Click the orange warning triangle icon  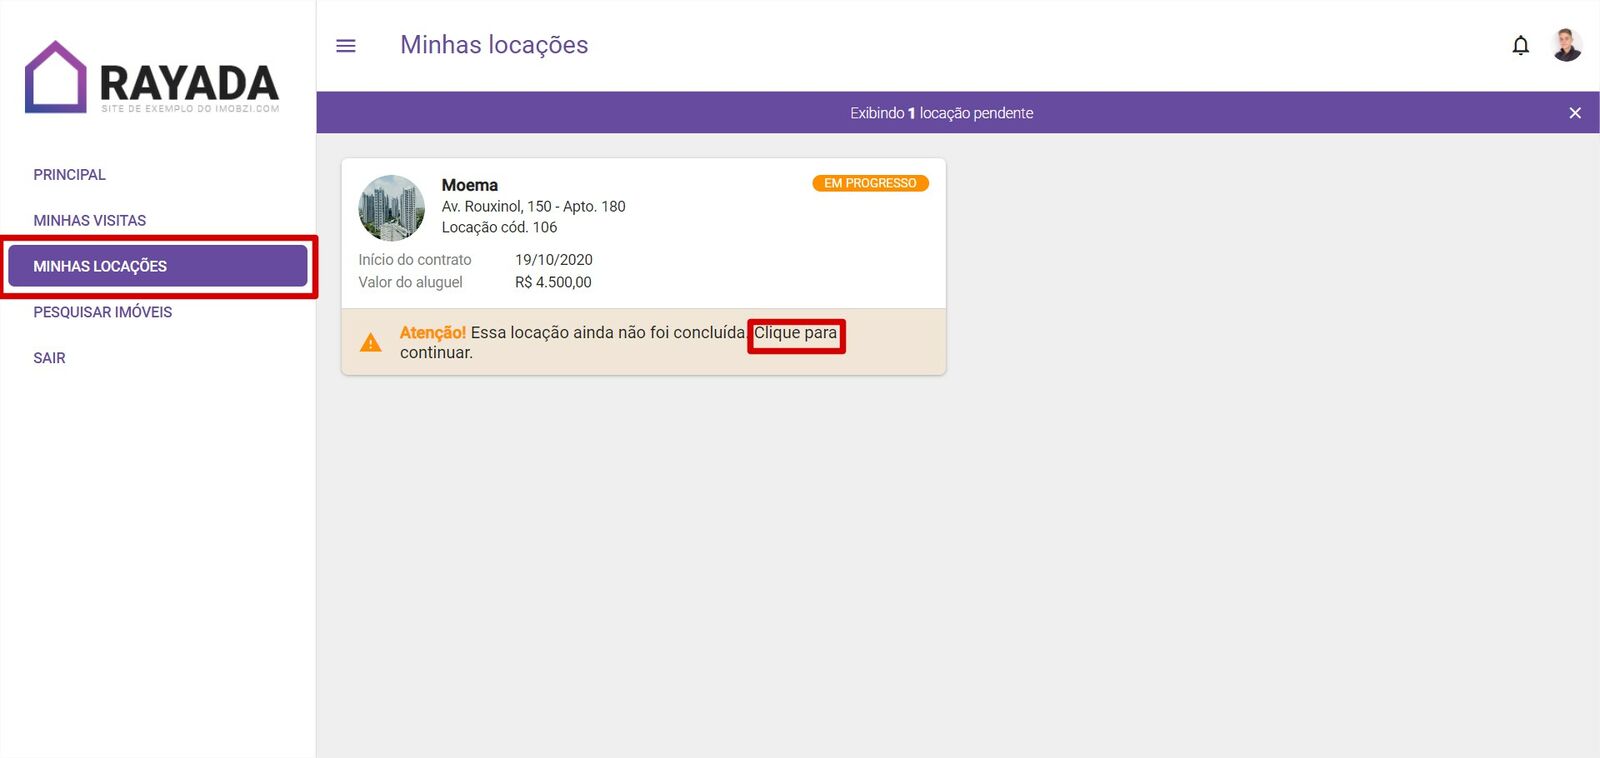tap(371, 343)
